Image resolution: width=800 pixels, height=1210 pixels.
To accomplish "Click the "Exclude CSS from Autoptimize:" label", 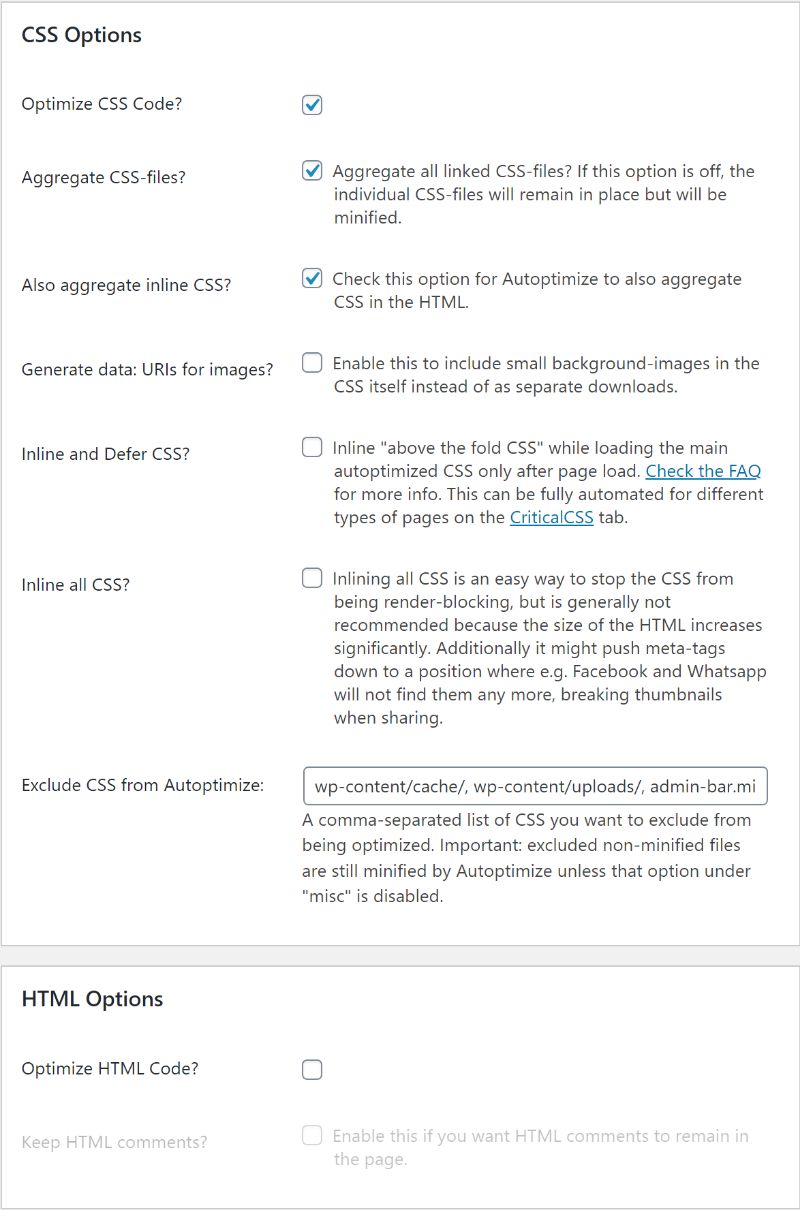I will pyautogui.click(x=142, y=786).
